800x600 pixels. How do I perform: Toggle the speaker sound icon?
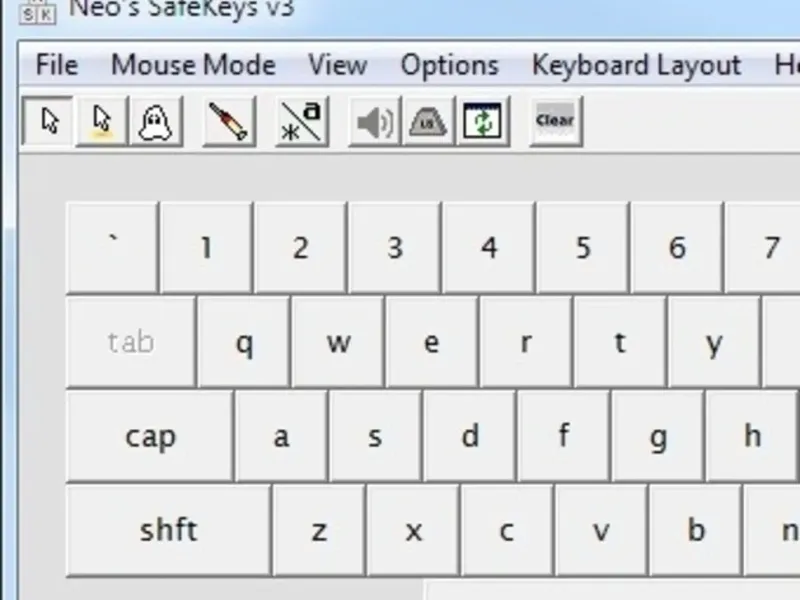tap(375, 122)
